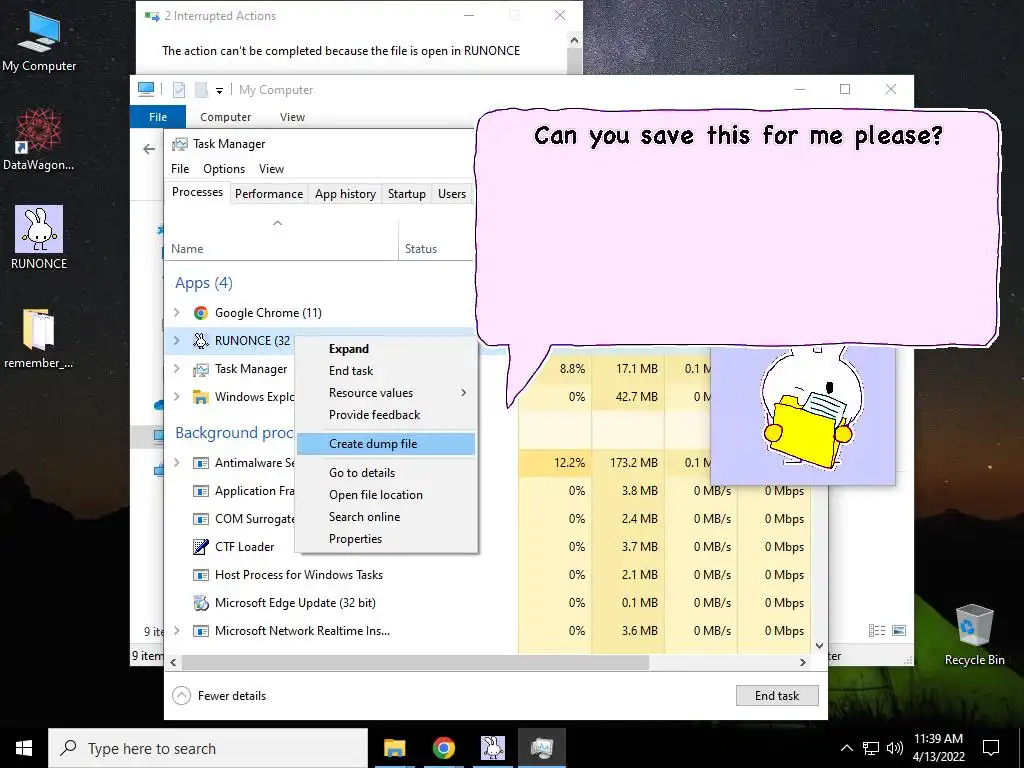Click the process list scroll down arrow
The image size is (1024, 768).
[x=820, y=646]
